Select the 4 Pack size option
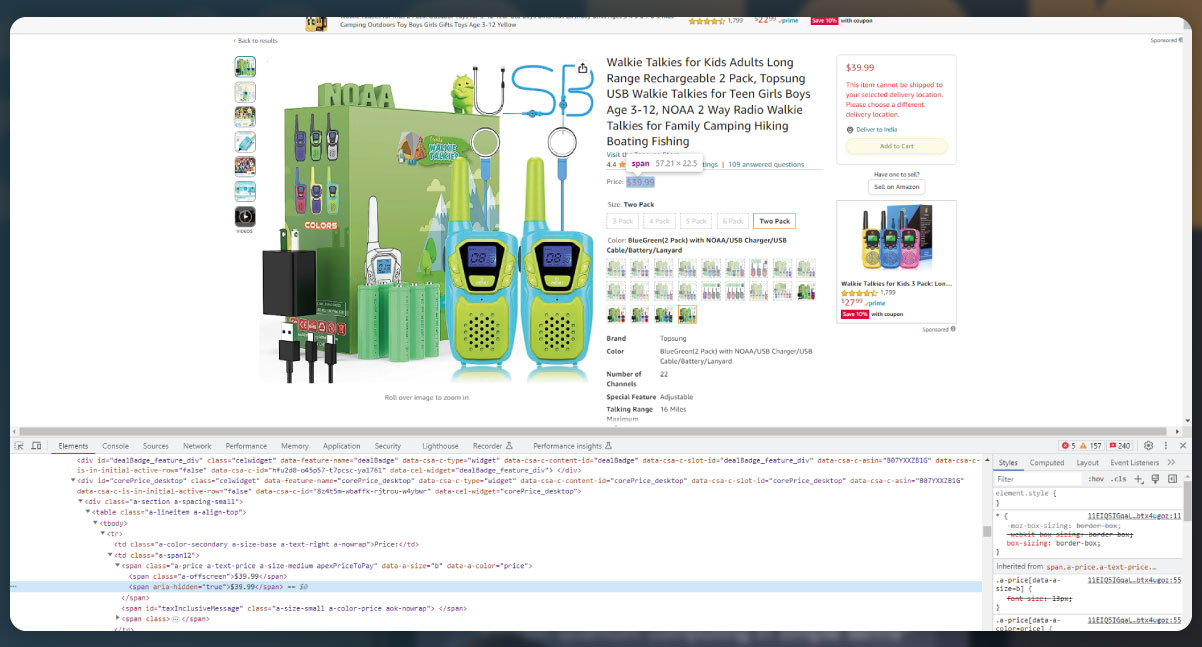The width and height of the screenshot is (1202, 647). [659, 221]
